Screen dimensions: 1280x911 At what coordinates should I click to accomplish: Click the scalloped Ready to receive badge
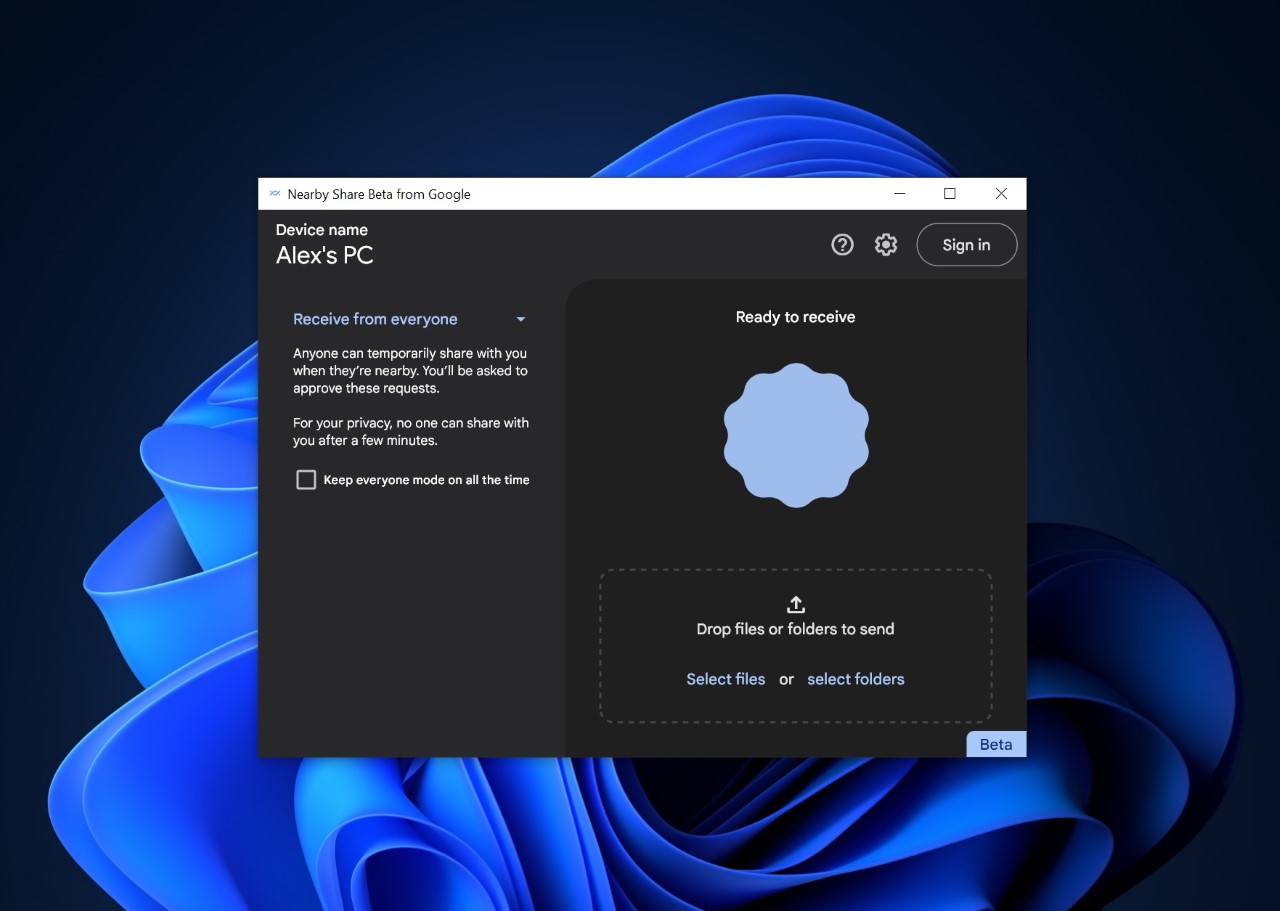coord(796,435)
